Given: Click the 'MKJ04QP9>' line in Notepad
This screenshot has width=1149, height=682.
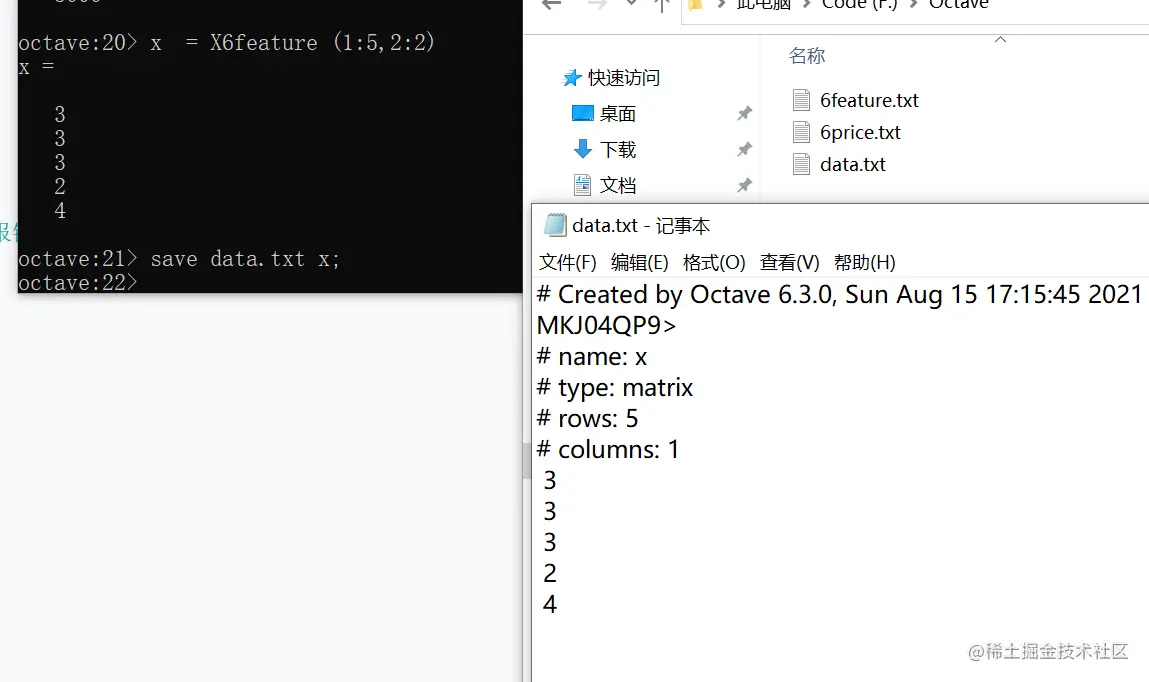Looking at the screenshot, I should [x=606, y=325].
